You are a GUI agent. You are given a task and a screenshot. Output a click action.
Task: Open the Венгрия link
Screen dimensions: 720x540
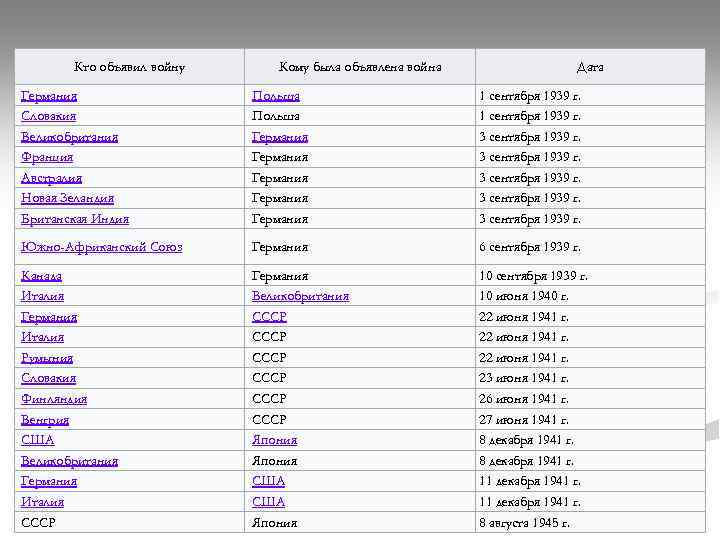pos(45,420)
